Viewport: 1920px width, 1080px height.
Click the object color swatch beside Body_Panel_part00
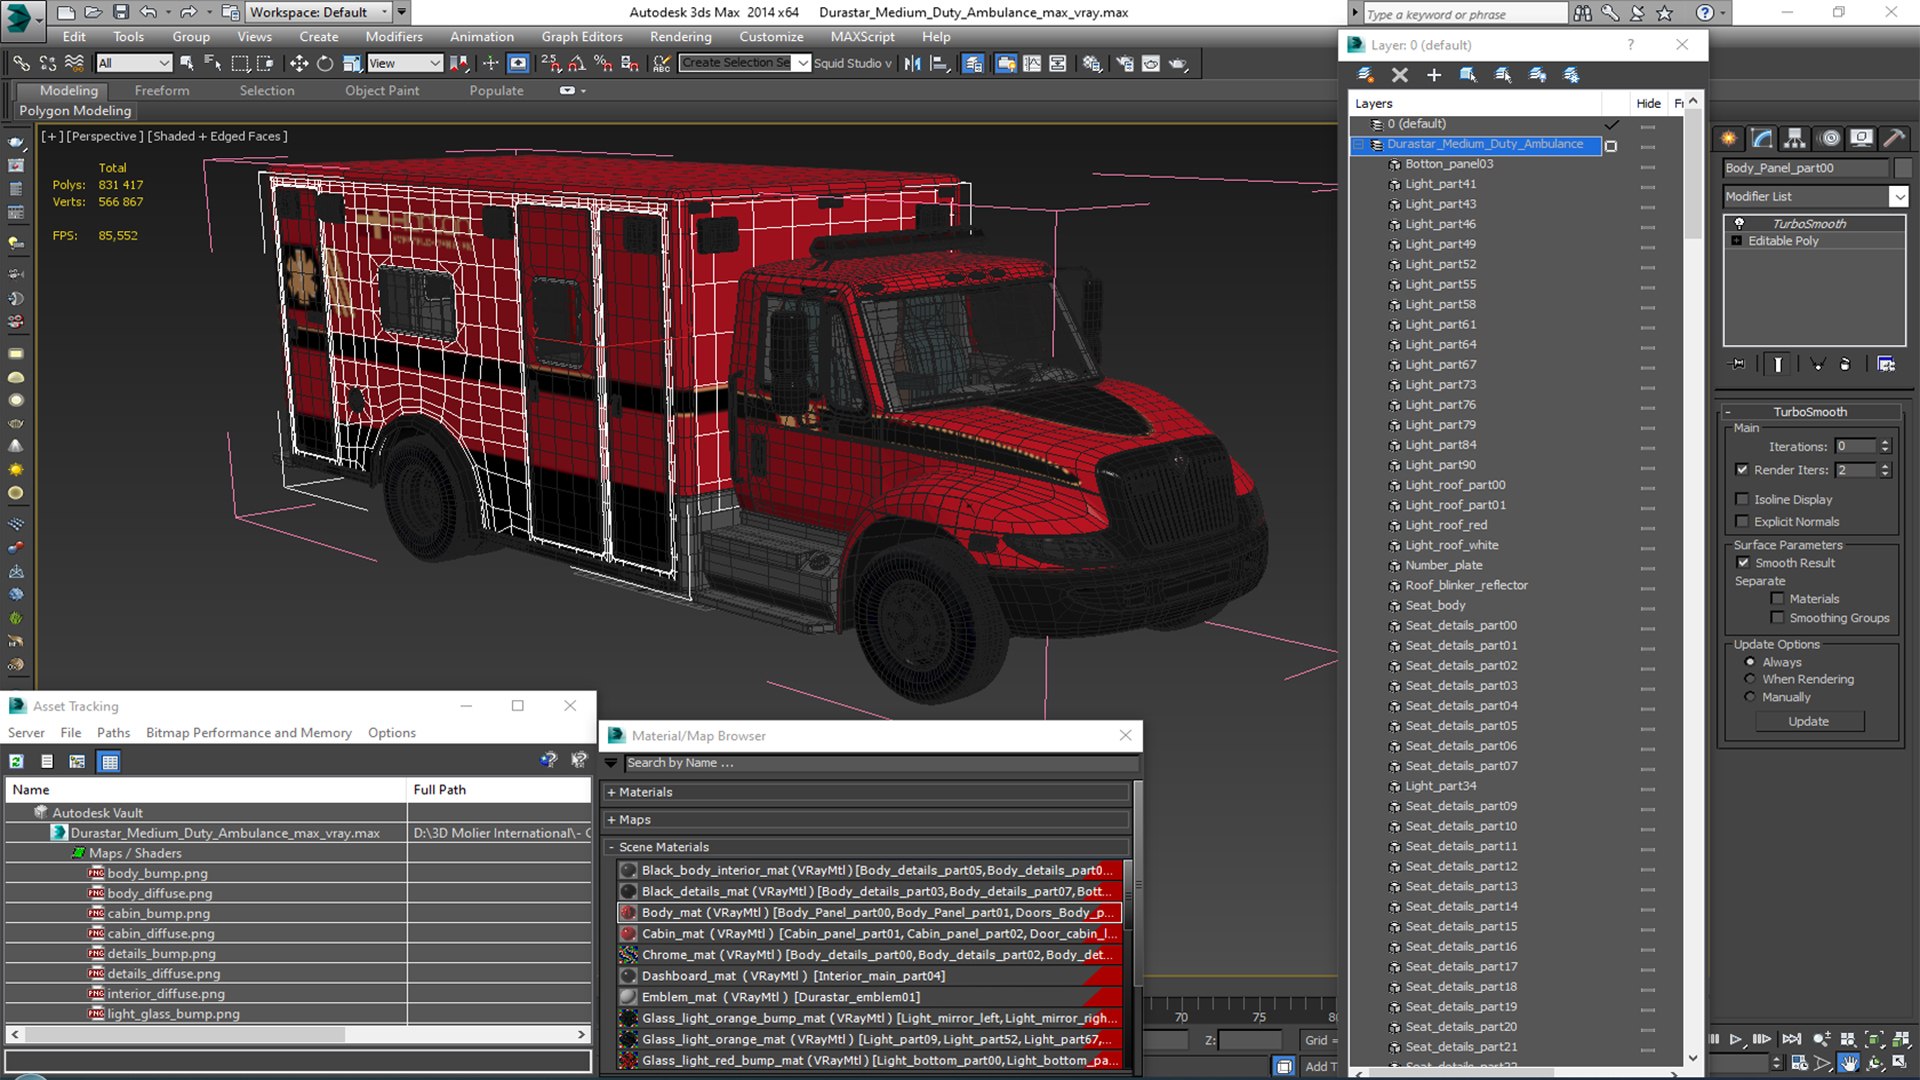pos(1903,168)
